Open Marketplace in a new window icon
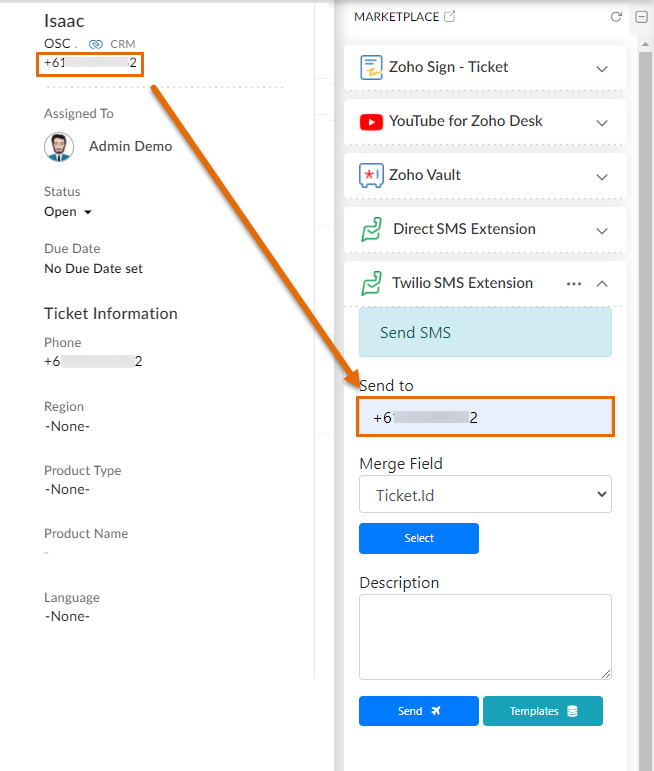Viewport: 654px width, 771px height. coord(449,17)
